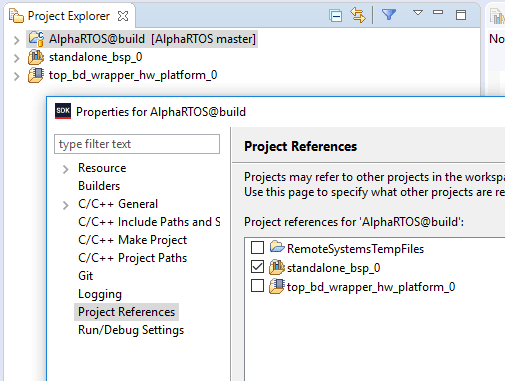Minimize the Project Explorer panel

pos(438,12)
